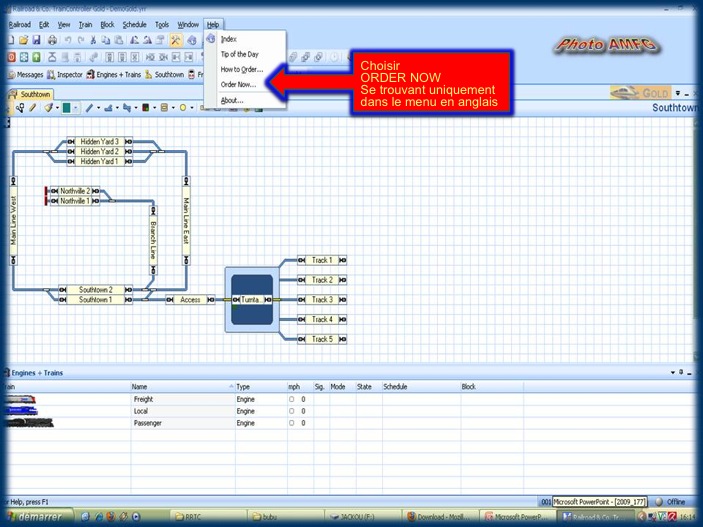Click the Print icon
This screenshot has height=527, width=703.
click(x=52, y=40)
